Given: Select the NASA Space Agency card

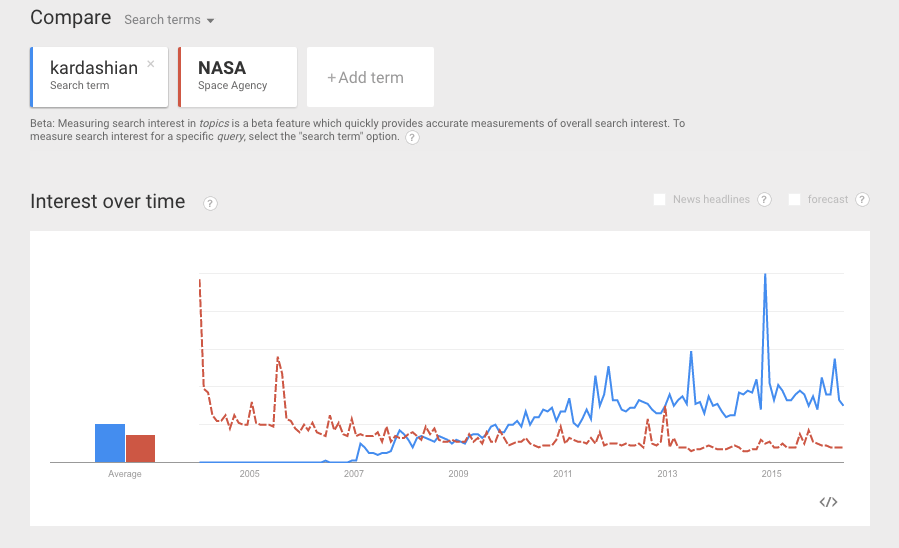Looking at the screenshot, I should [x=236, y=77].
